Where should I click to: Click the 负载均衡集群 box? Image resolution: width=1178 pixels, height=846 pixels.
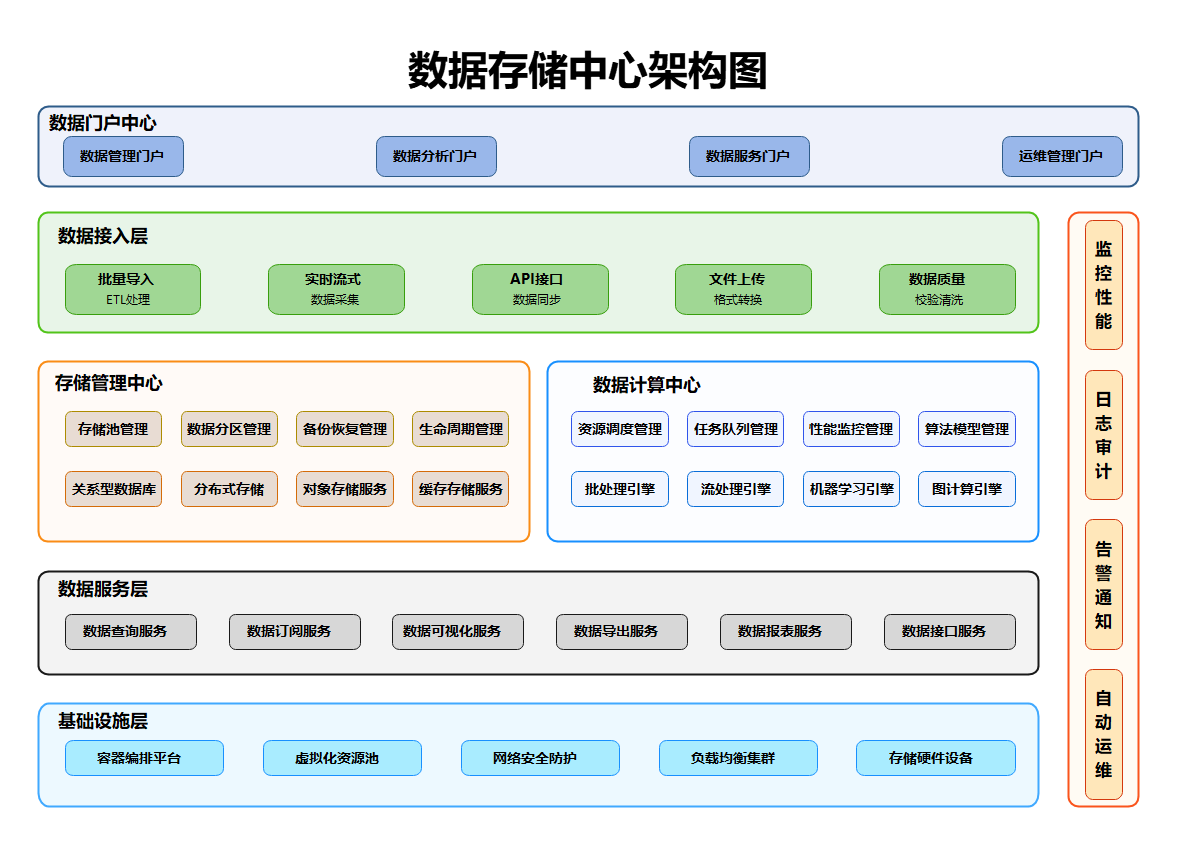(x=738, y=758)
